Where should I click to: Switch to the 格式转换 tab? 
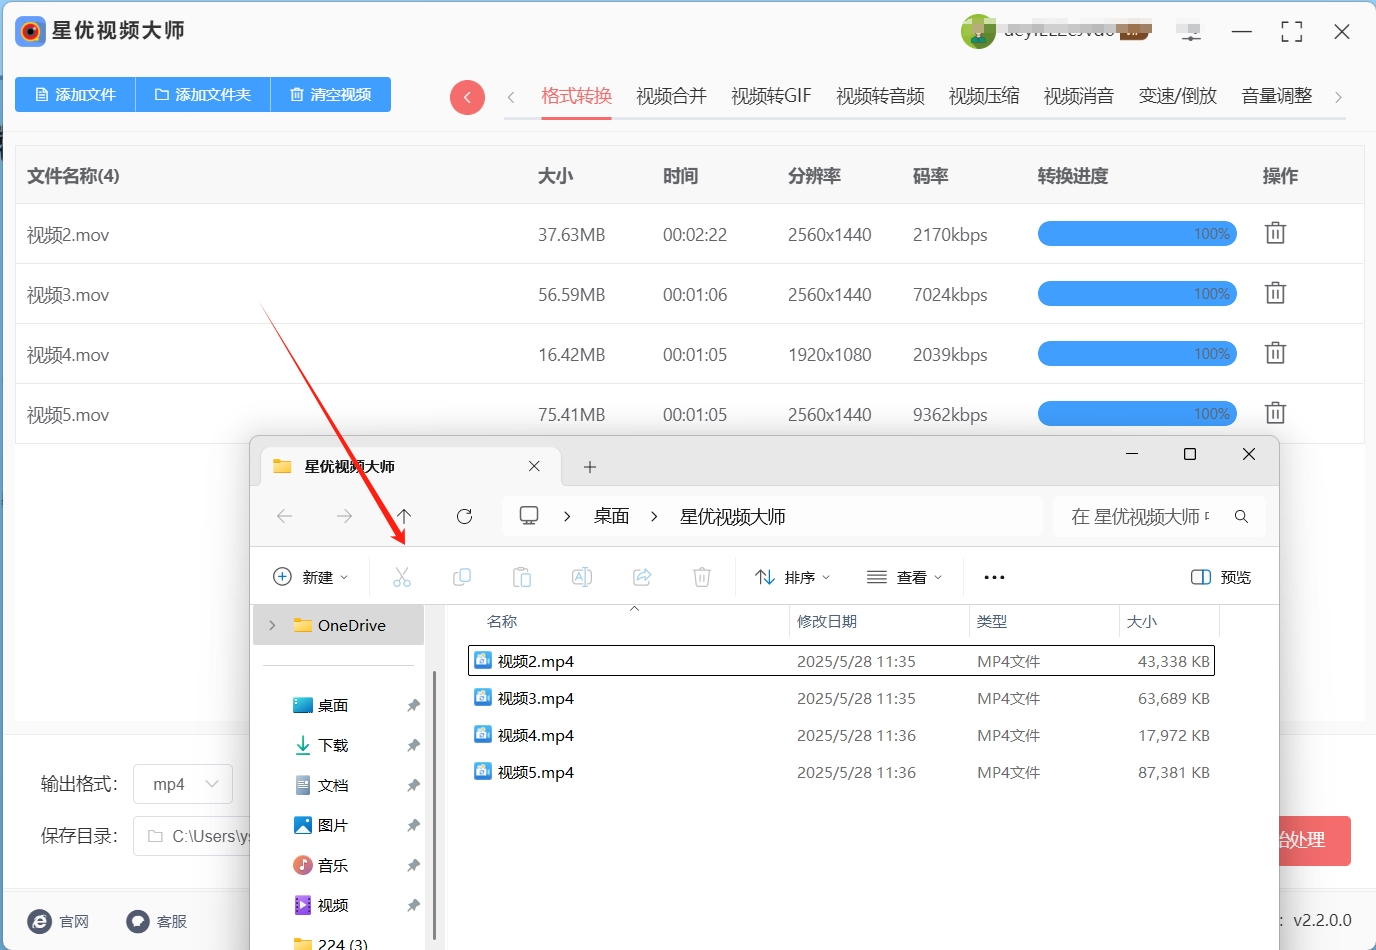pos(576,96)
